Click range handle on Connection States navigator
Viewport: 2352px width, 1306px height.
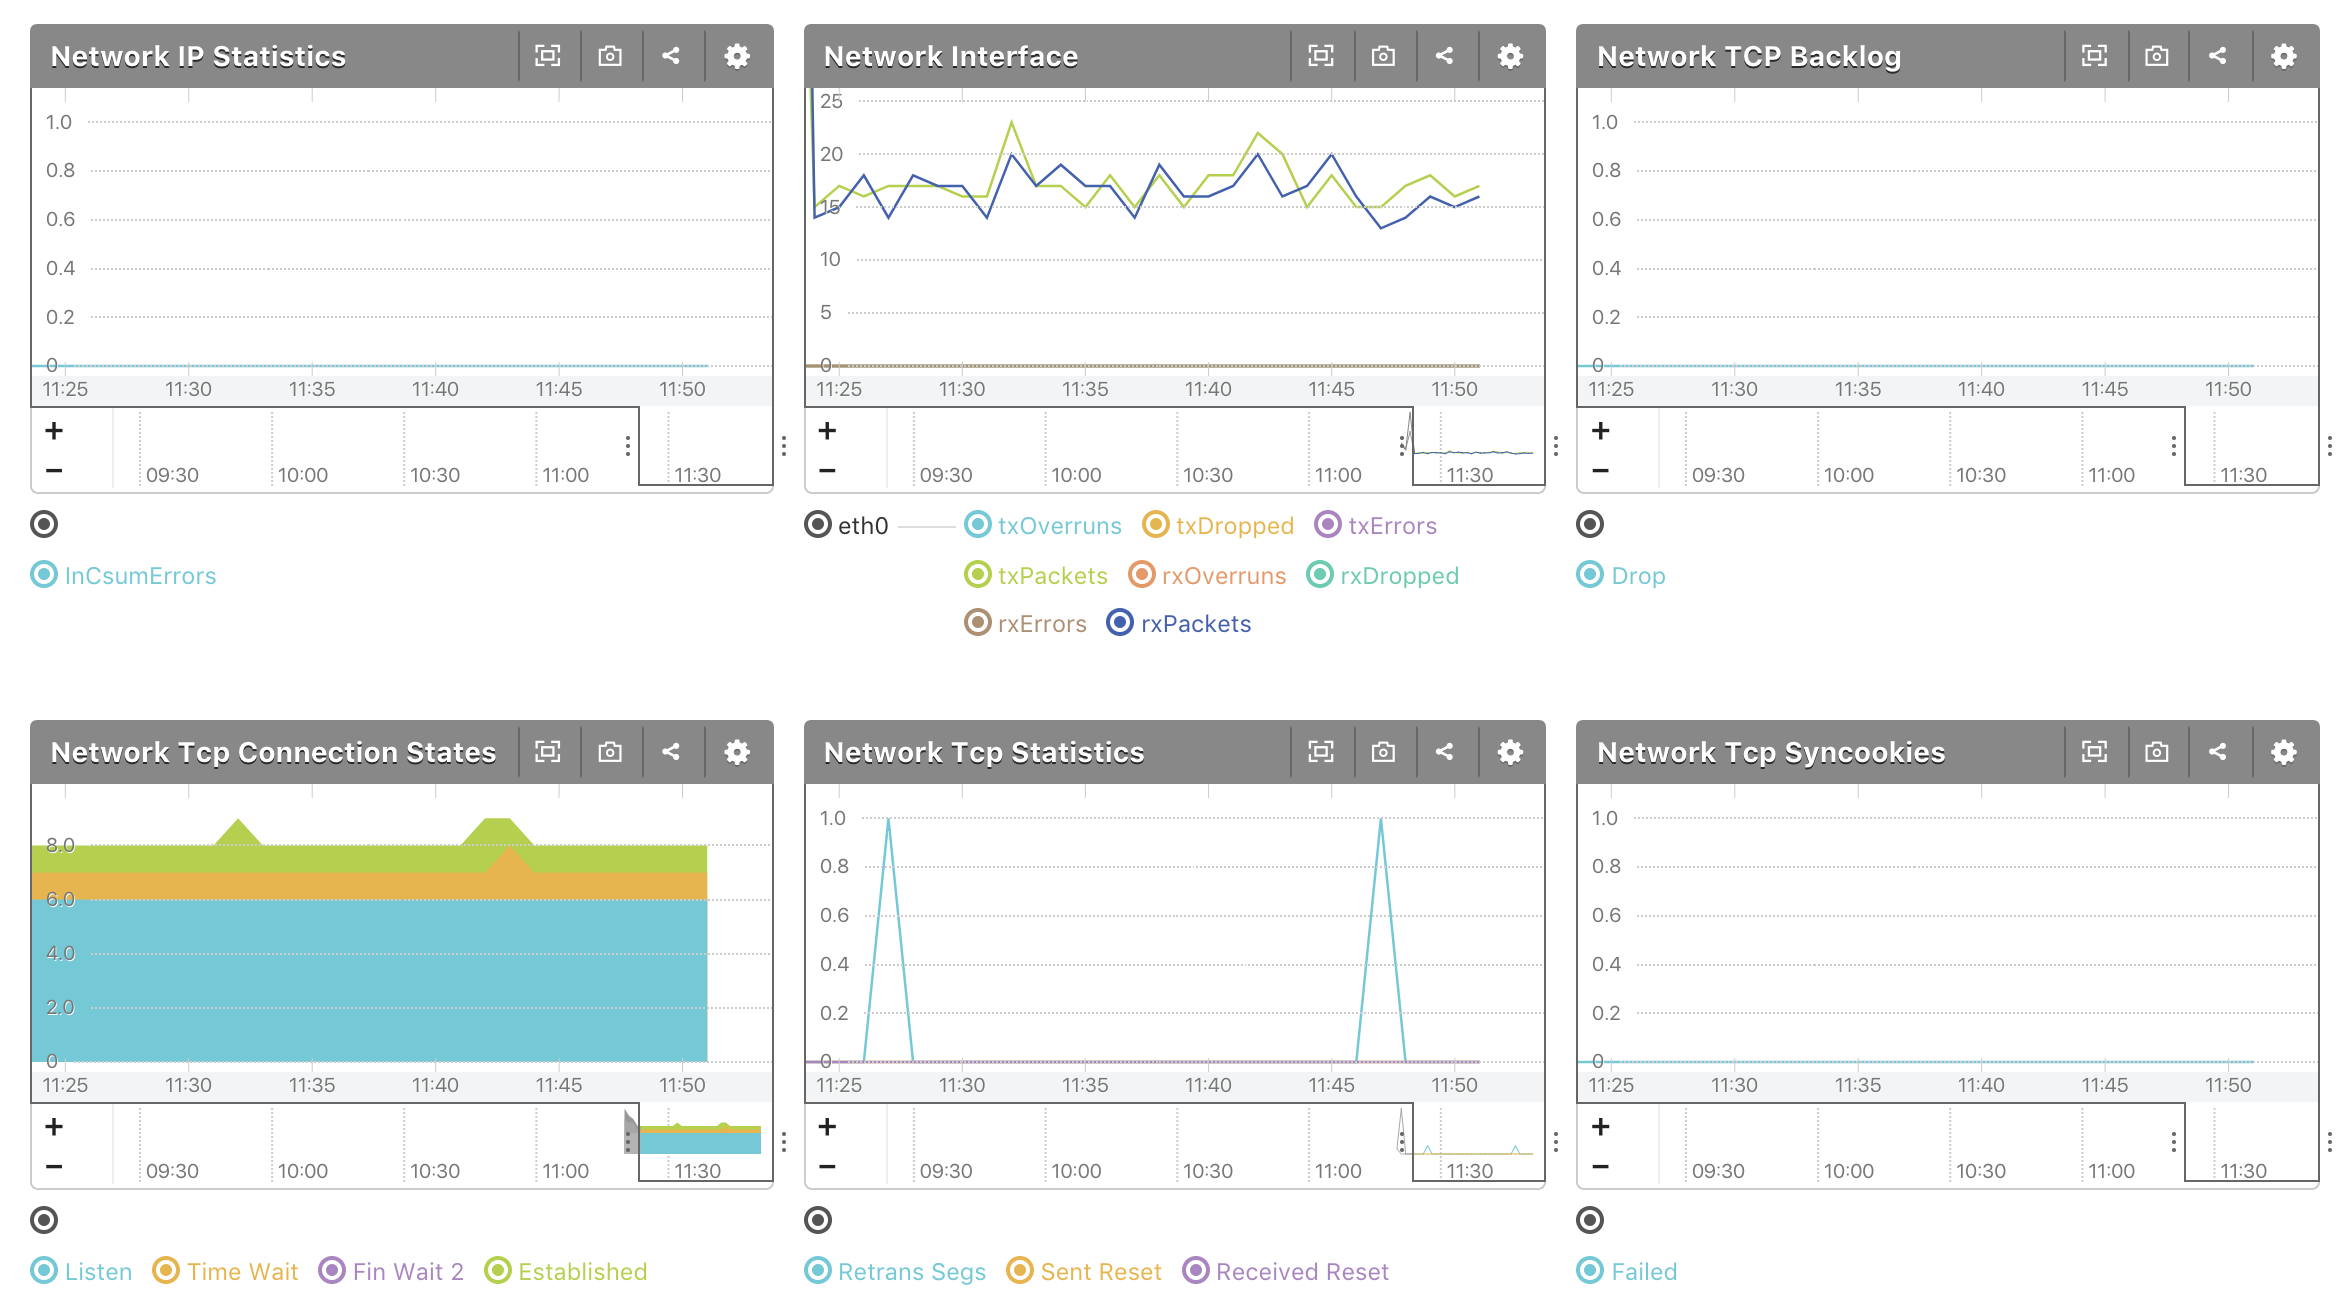[x=628, y=1142]
